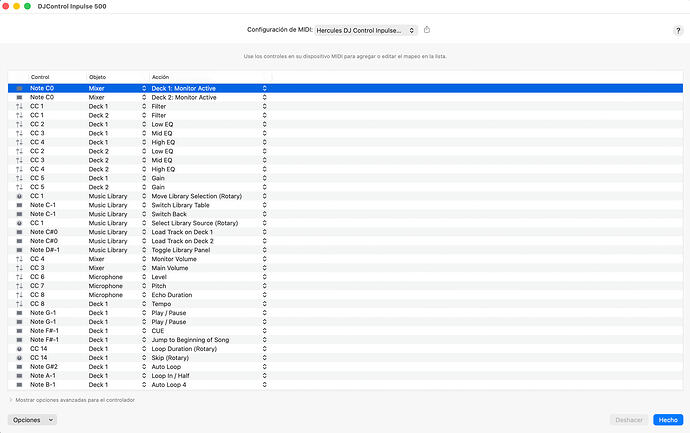Click the Hecho button
Viewport: 690px width, 433px height.
(x=668, y=420)
